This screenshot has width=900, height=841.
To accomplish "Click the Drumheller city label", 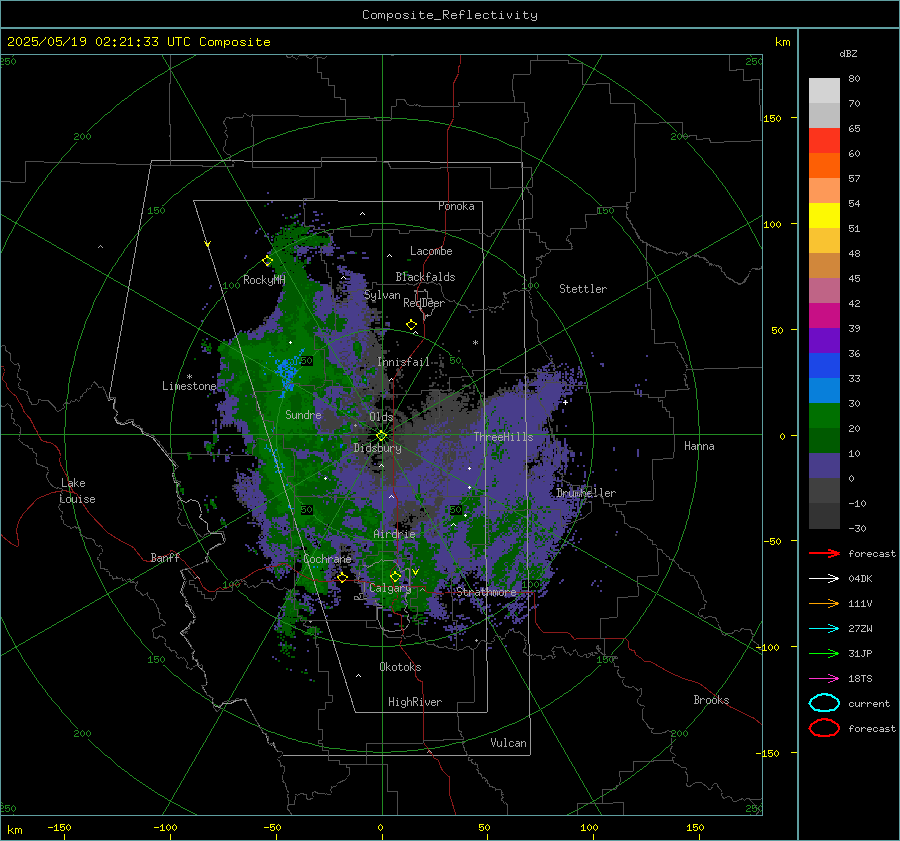I will coord(586,493).
